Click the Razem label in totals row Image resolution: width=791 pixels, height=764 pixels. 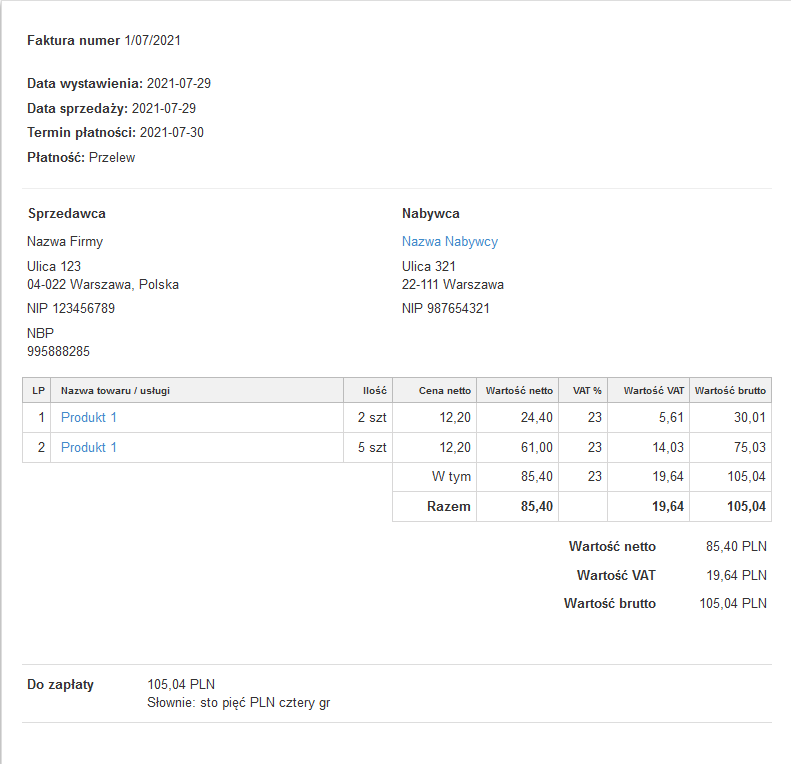tap(448, 507)
